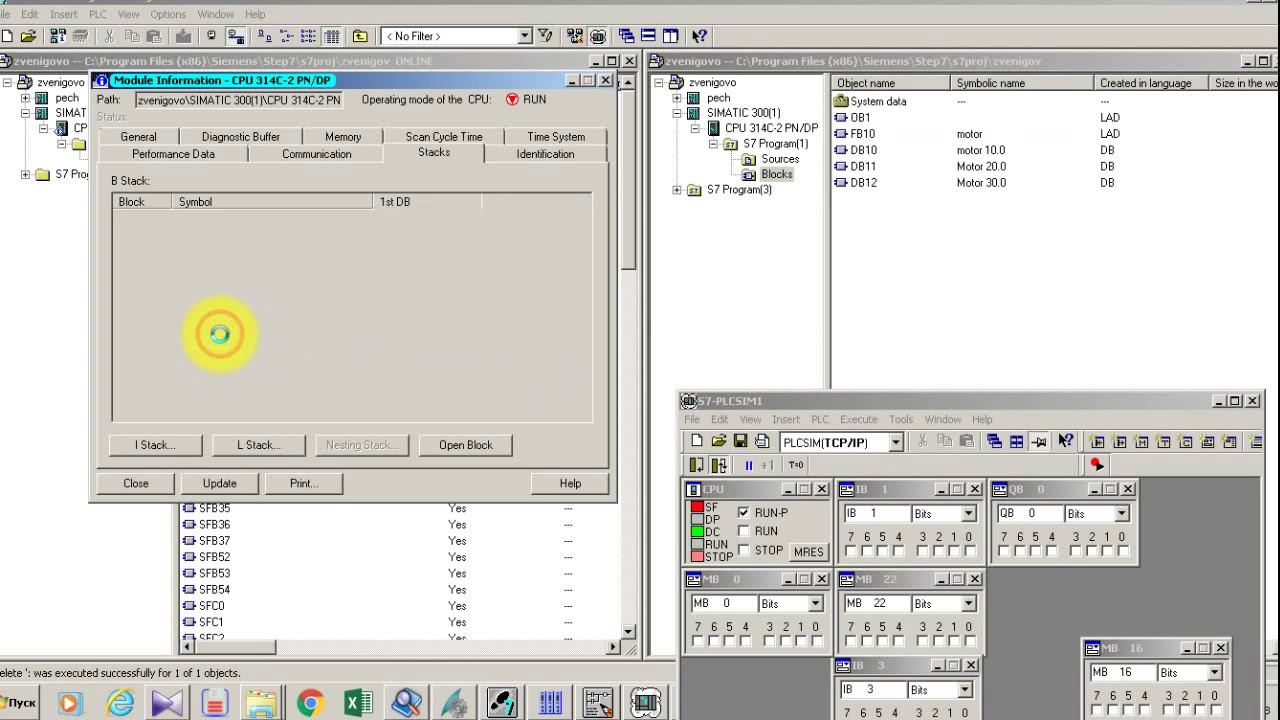The width and height of the screenshot is (1280, 720).
Task: Select FB10 block in the object list
Action: pyautogui.click(x=862, y=134)
